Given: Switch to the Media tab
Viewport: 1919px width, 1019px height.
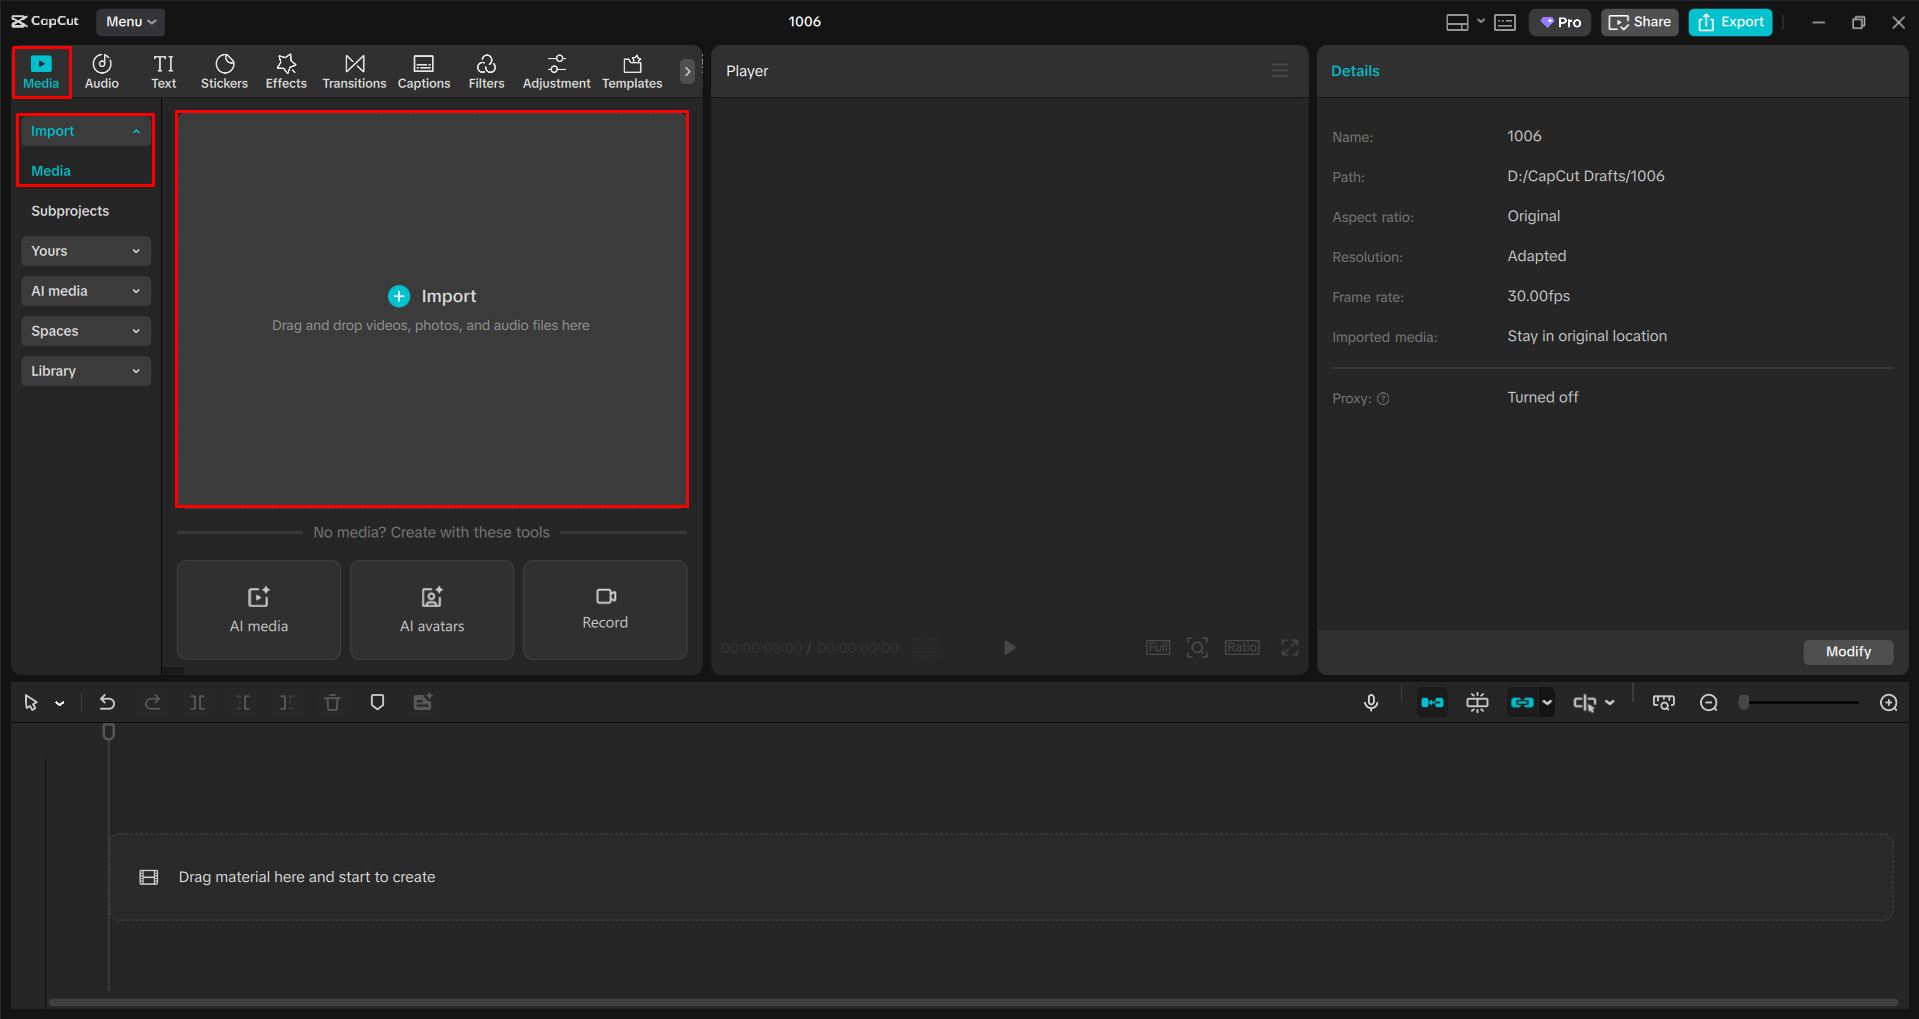Looking at the screenshot, I should coord(41,71).
